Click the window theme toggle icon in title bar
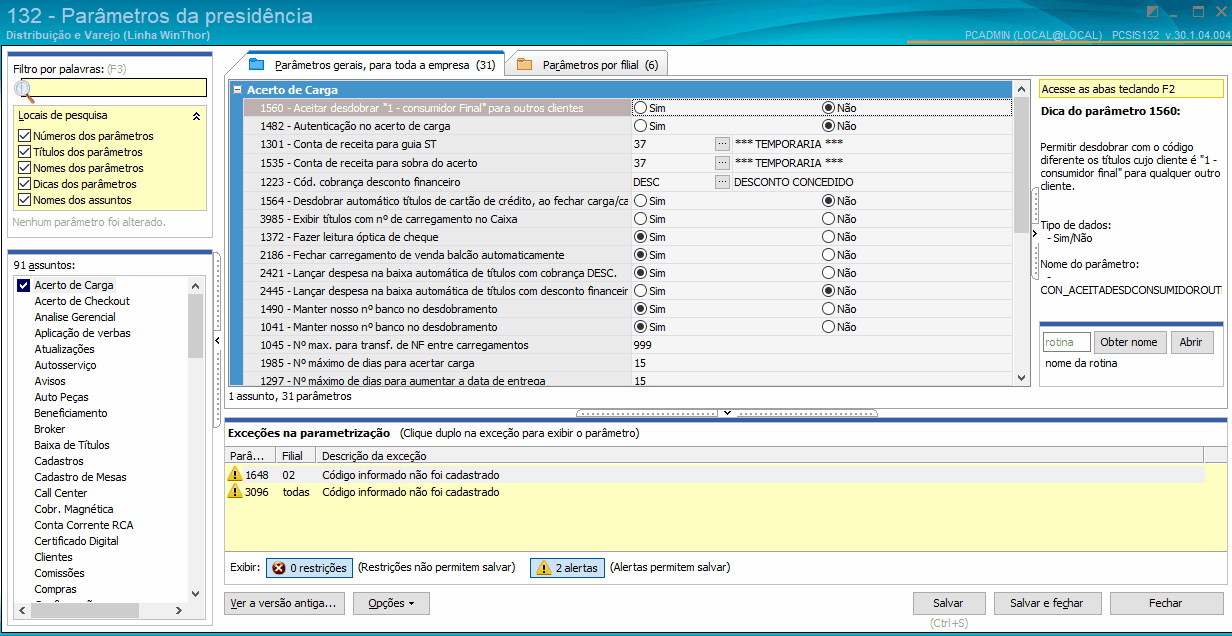 [x=1152, y=12]
